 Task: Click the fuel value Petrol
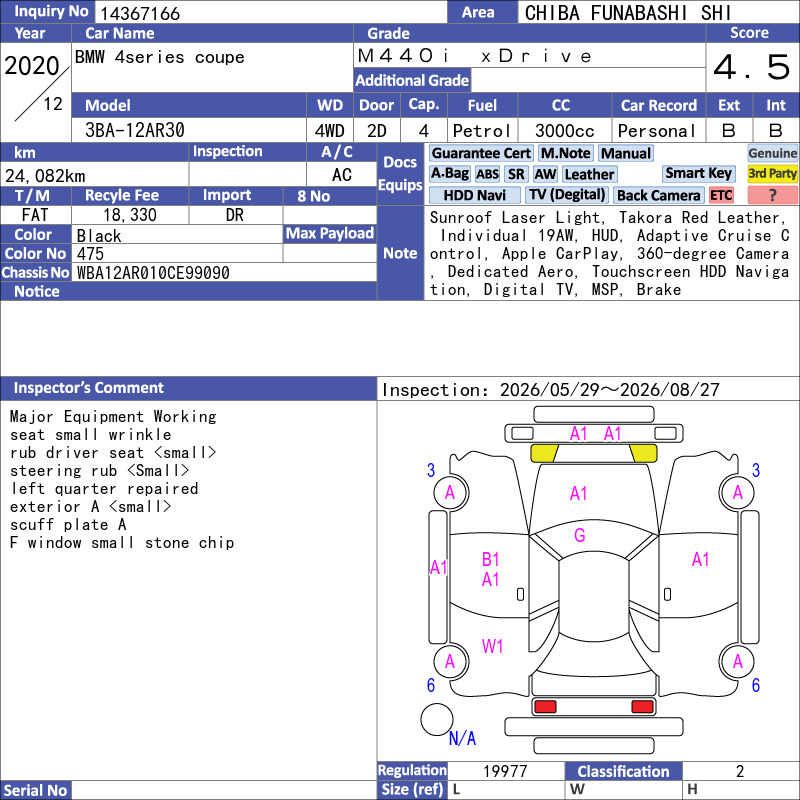482,131
